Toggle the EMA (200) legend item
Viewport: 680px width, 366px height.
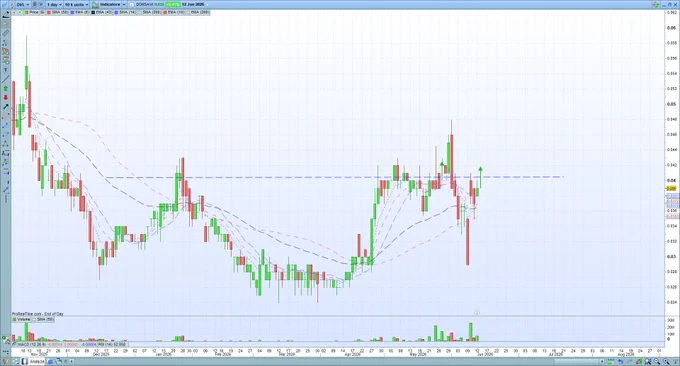(x=199, y=12)
